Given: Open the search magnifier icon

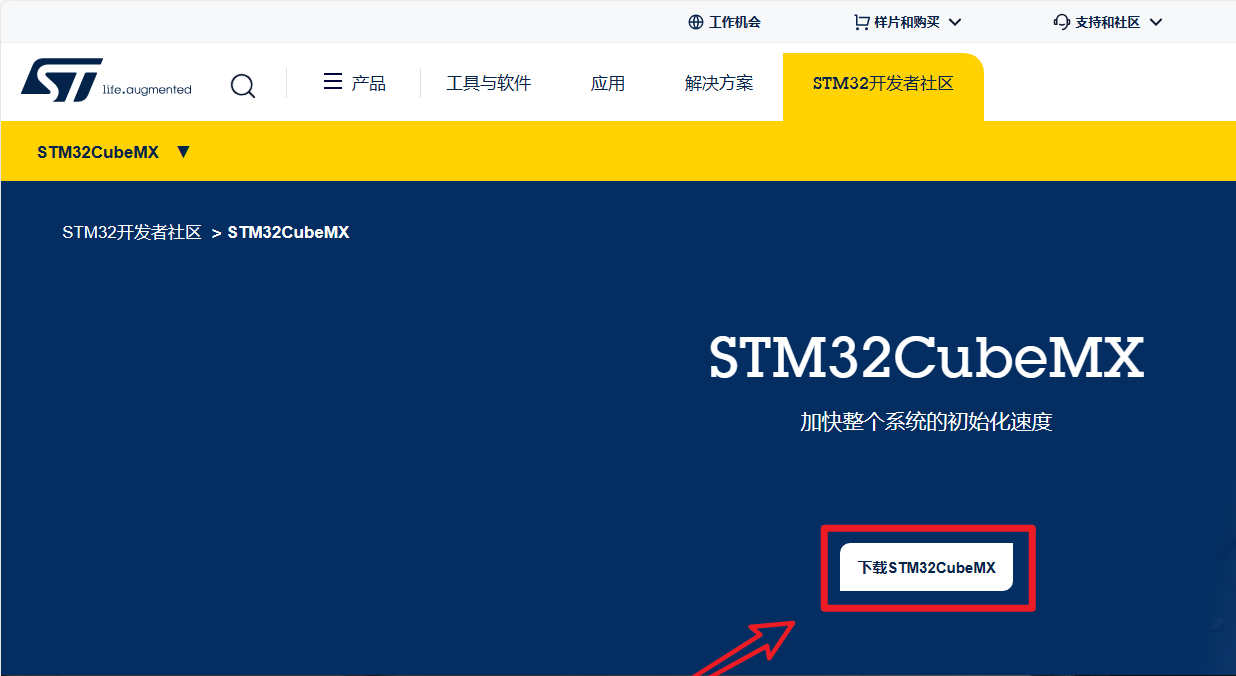Looking at the screenshot, I should [243, 86].
